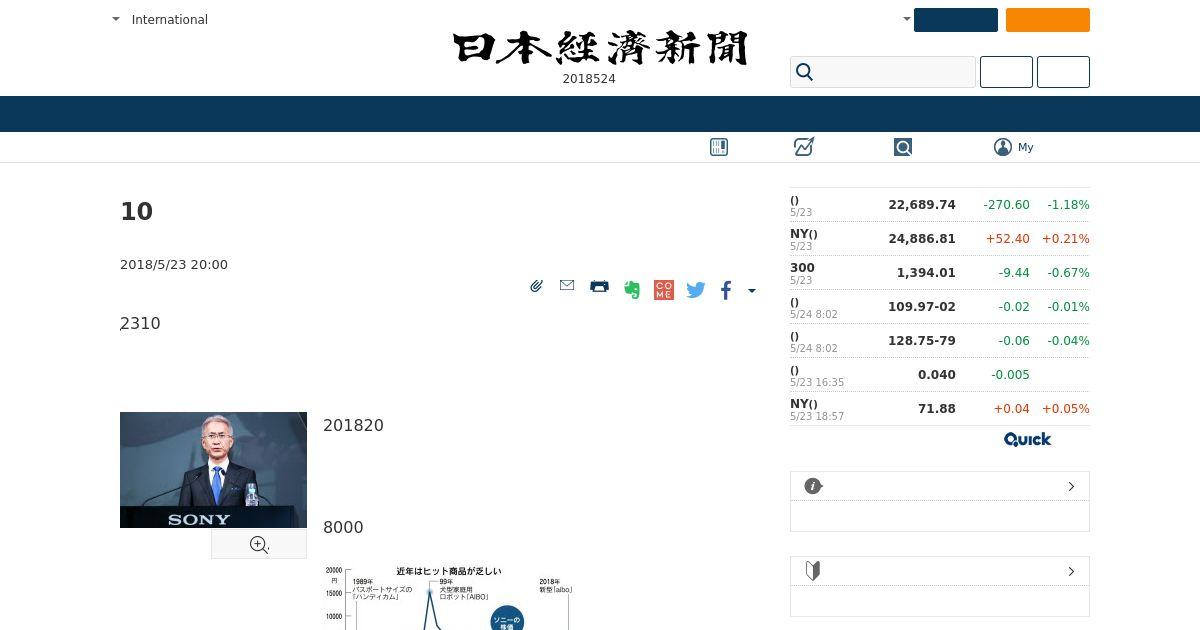Viewport: 1200px width, 630px height.
Task: Open the hit products chart image
Action: [x=447, y=597]
